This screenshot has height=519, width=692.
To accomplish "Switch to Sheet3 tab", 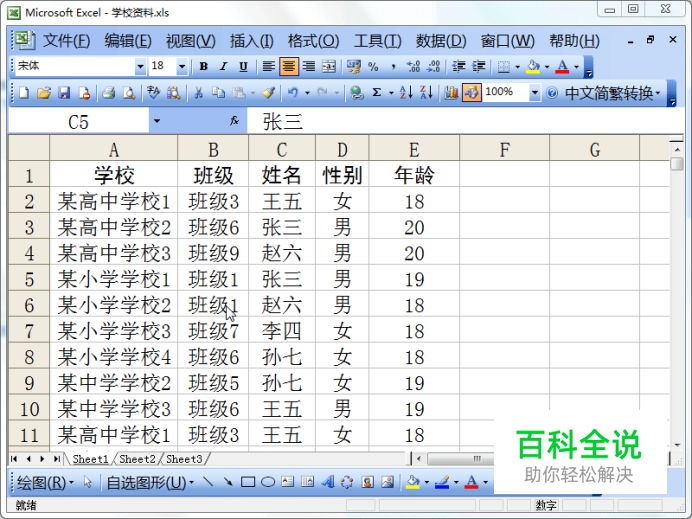I will 184,459.
